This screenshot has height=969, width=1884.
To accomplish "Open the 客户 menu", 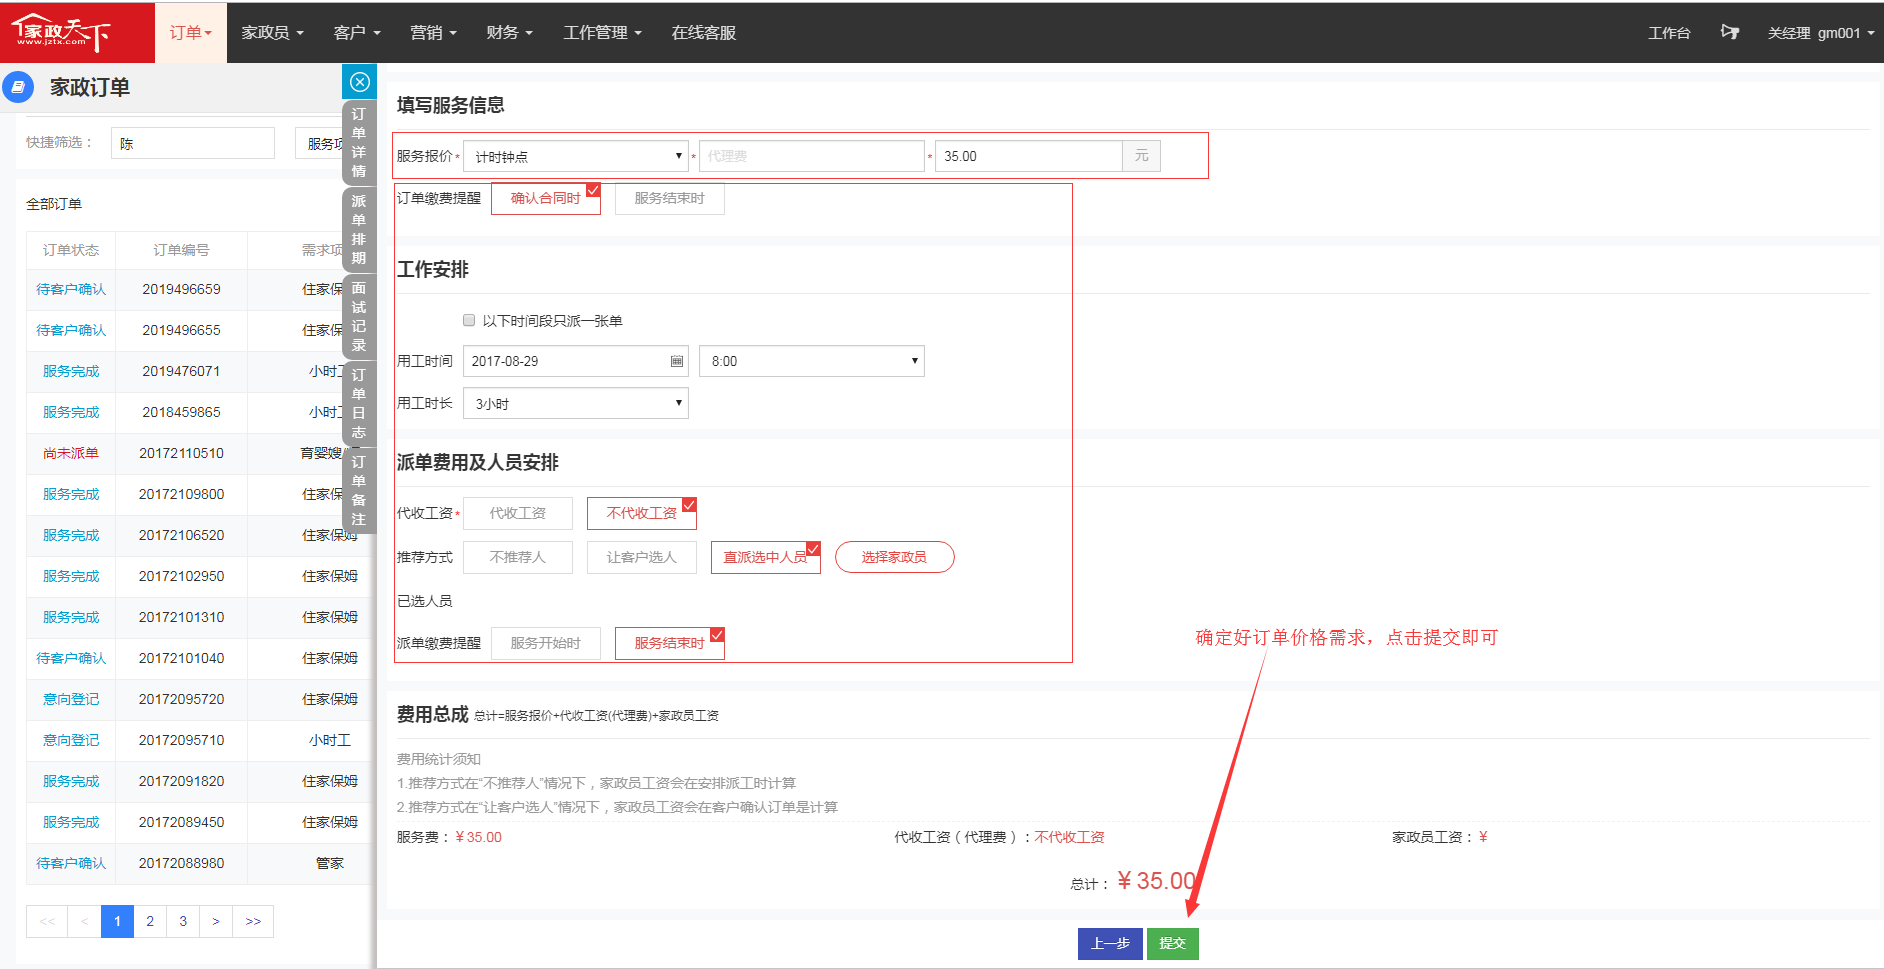I will click(357, 32).
